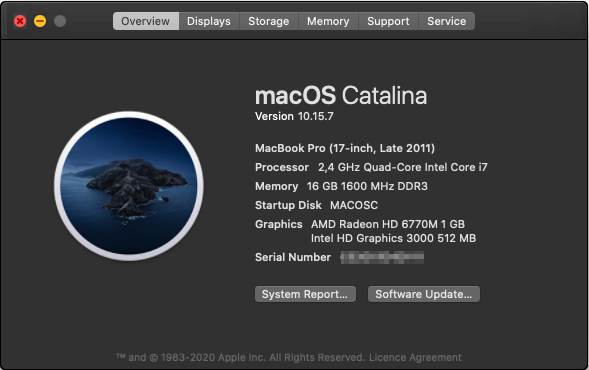Show the Support tab
Screen dimensions: 589x370
tap(388, 21)
